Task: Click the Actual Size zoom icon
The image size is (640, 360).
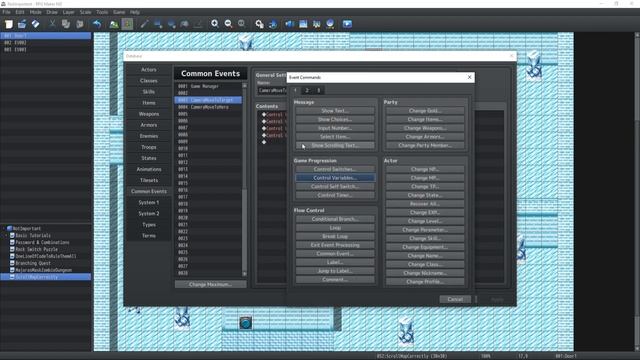Action: pos(242,24)
